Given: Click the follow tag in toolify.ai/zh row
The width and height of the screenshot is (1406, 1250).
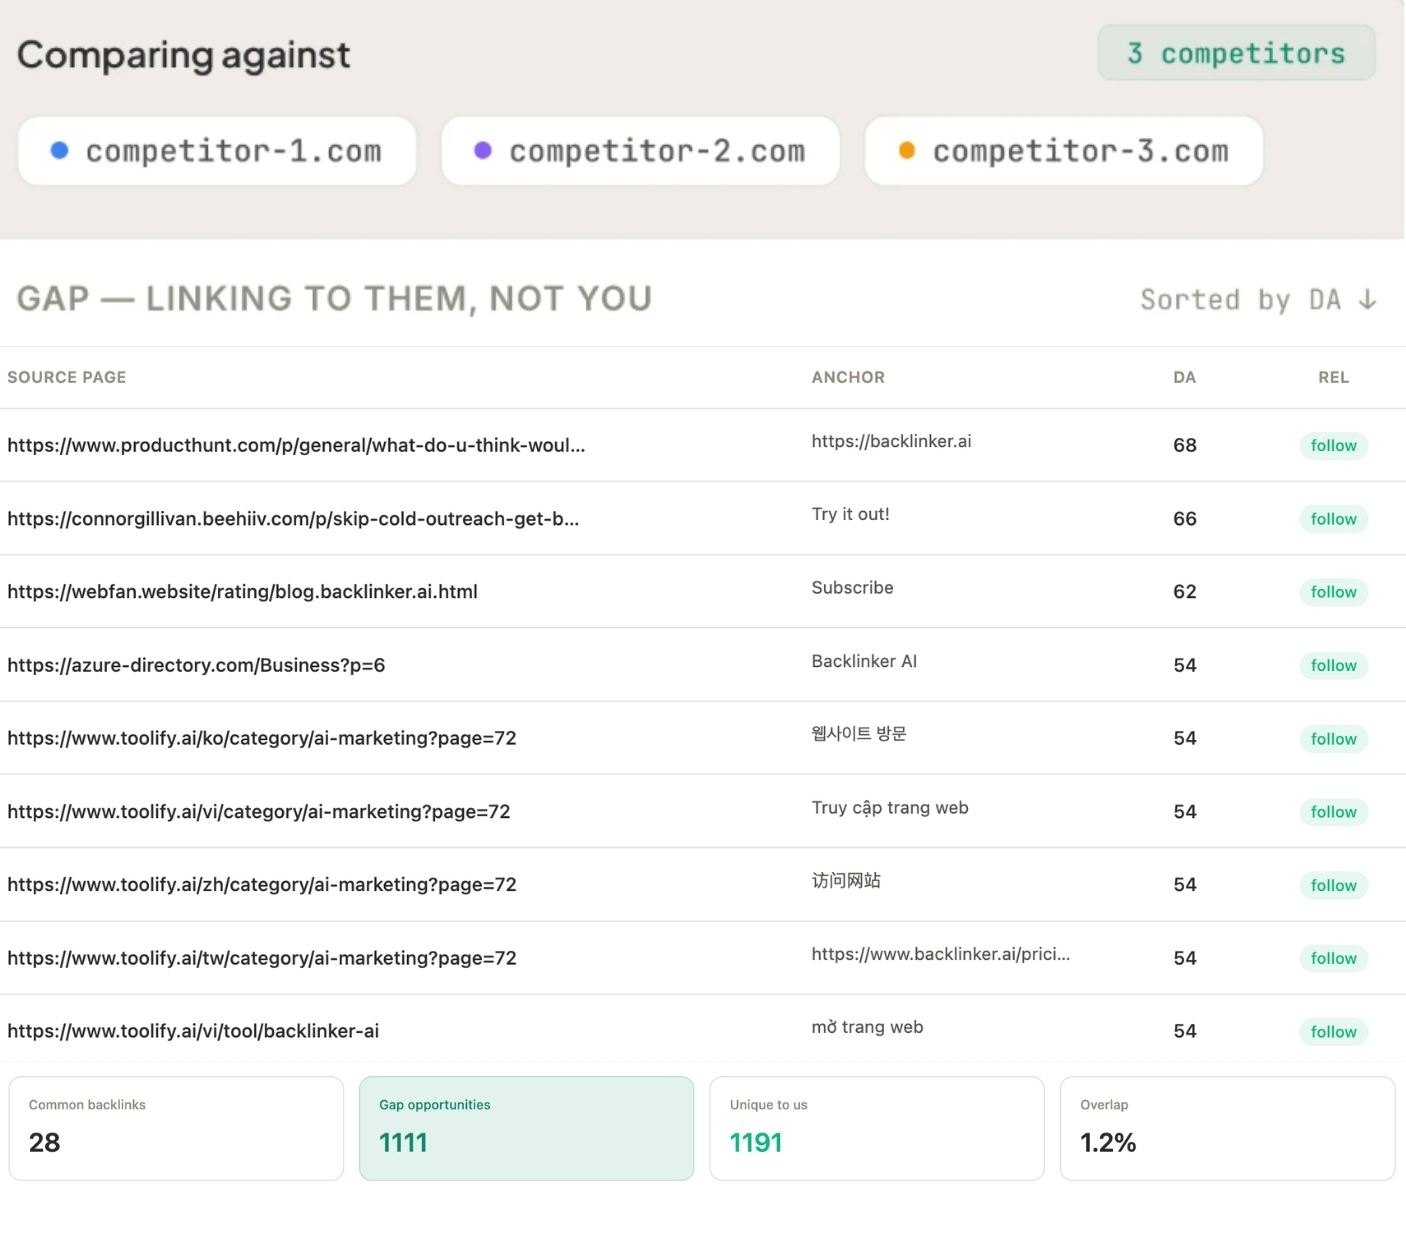Looking at the screenshot, I should [1333, 885].
